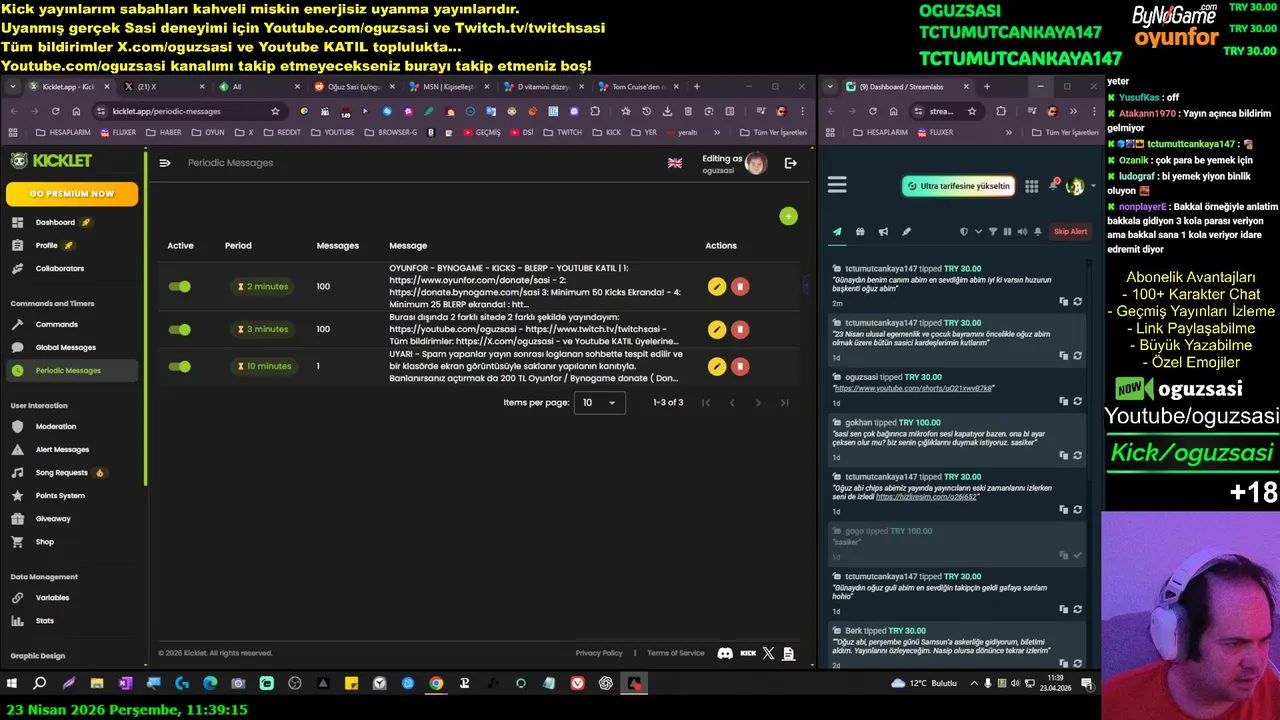Delete the 3 minutes periodic message

[x=740, y=329]
